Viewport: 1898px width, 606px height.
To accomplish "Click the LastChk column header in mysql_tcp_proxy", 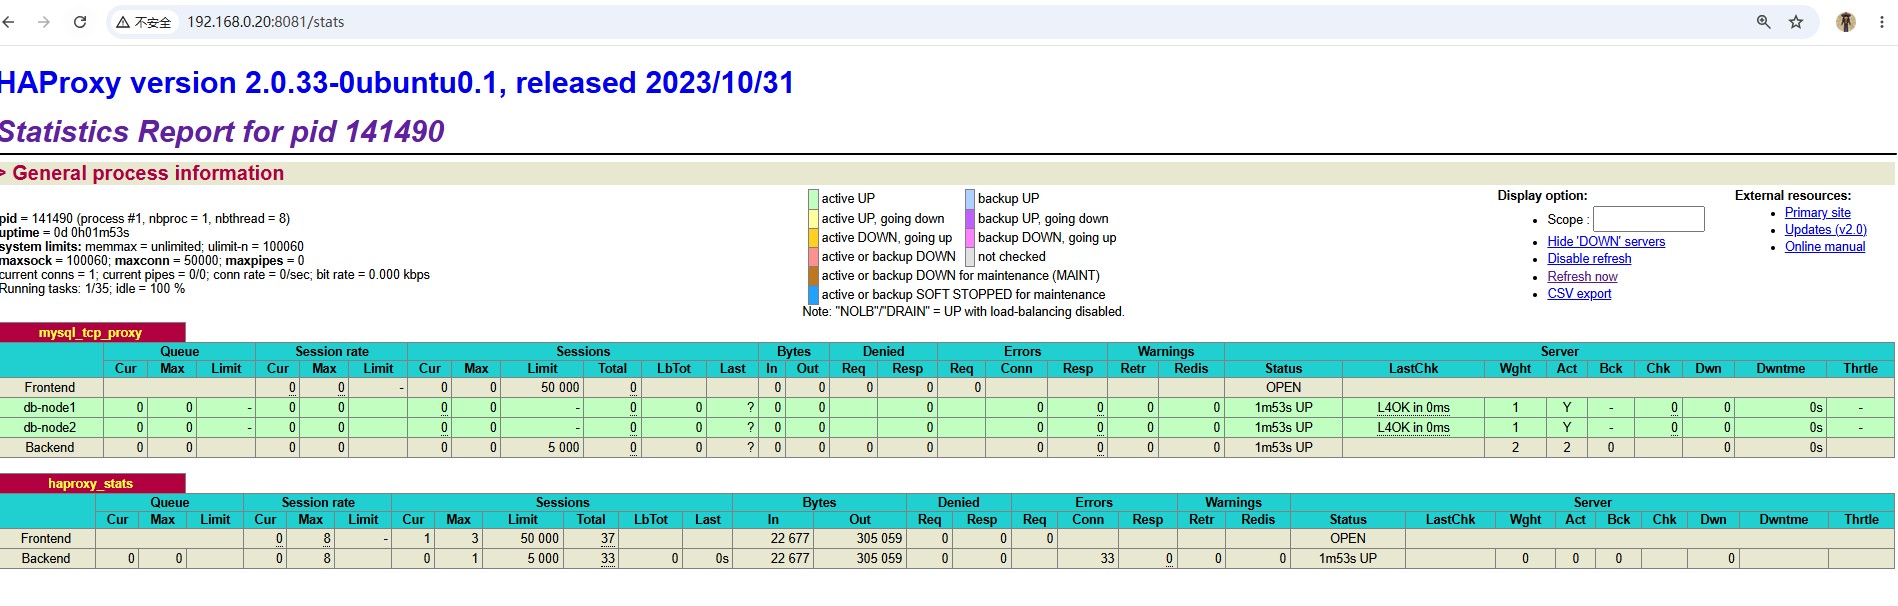I will tap(1413, 369).
